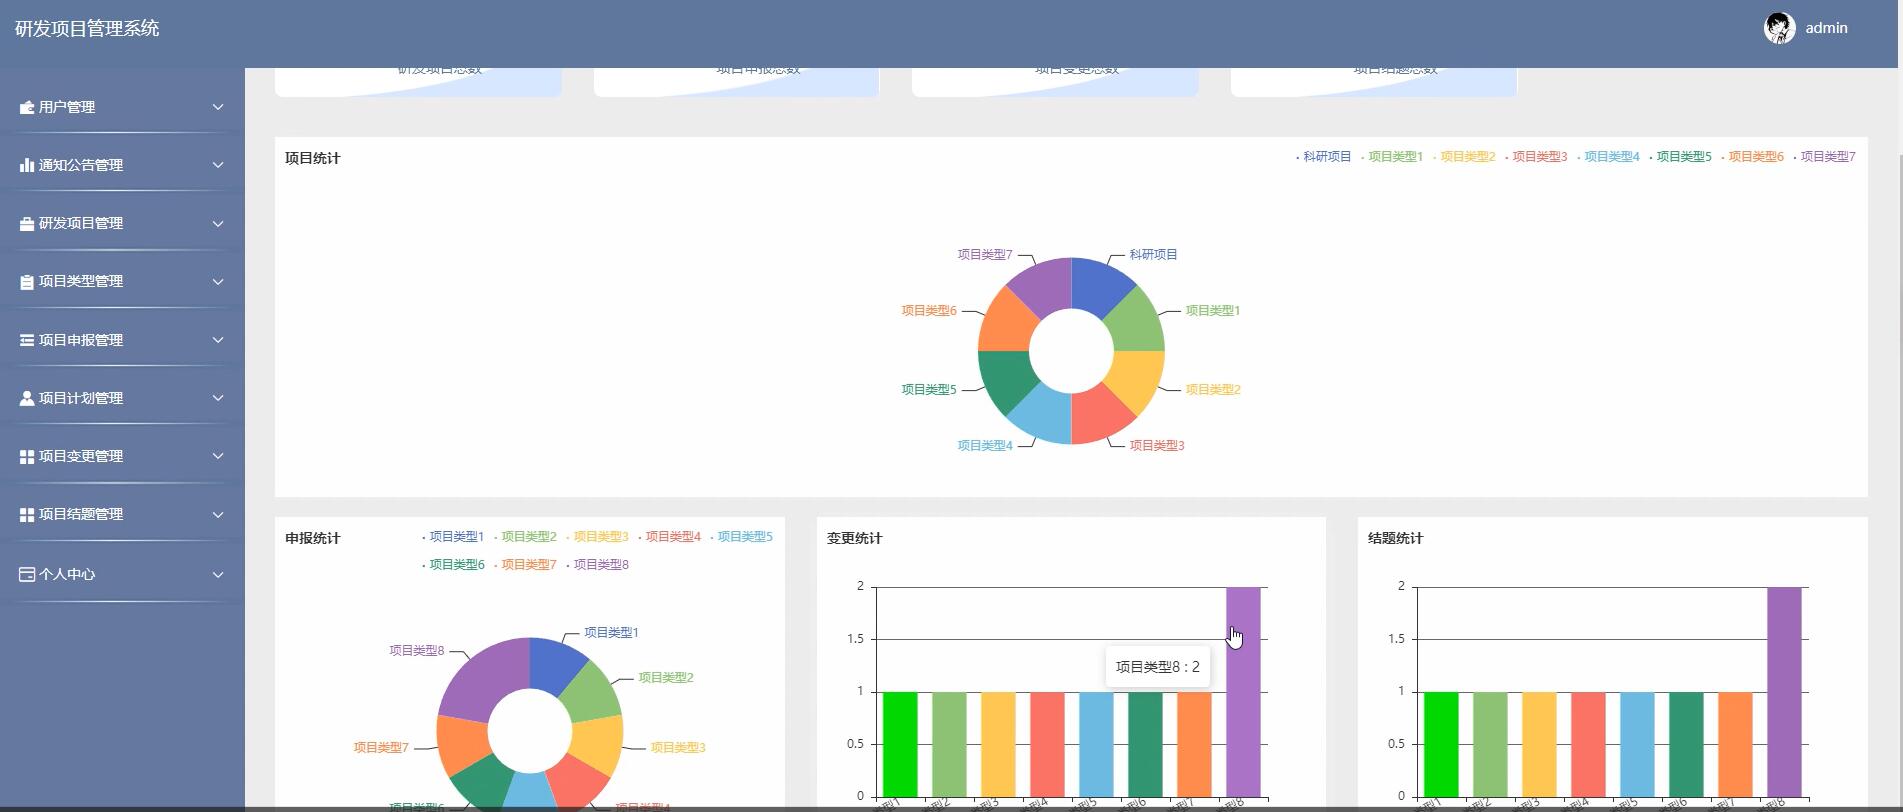Open the 通知公告管理 menu item
Image resolution: width=1903 pixels, height=812 pixels.
point(122,165)
